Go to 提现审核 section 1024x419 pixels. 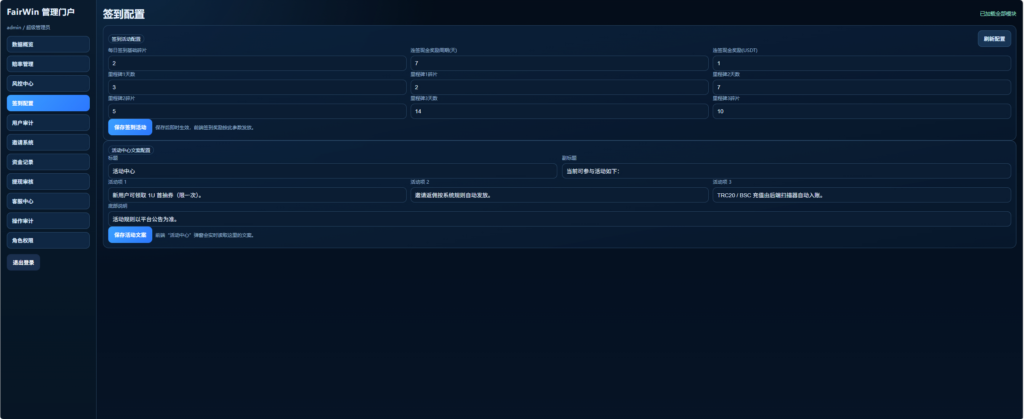pos(48,181)
